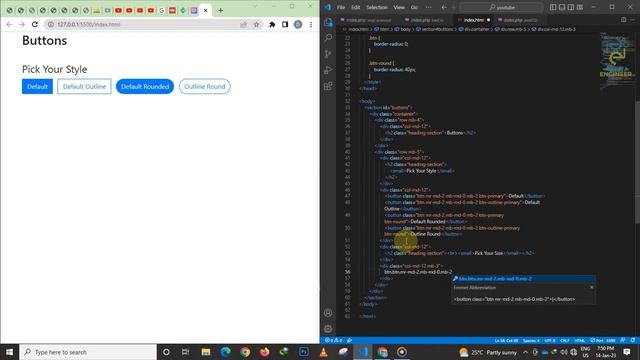
Task: Go forward in Chrome
Action: (x=22, y=24)
